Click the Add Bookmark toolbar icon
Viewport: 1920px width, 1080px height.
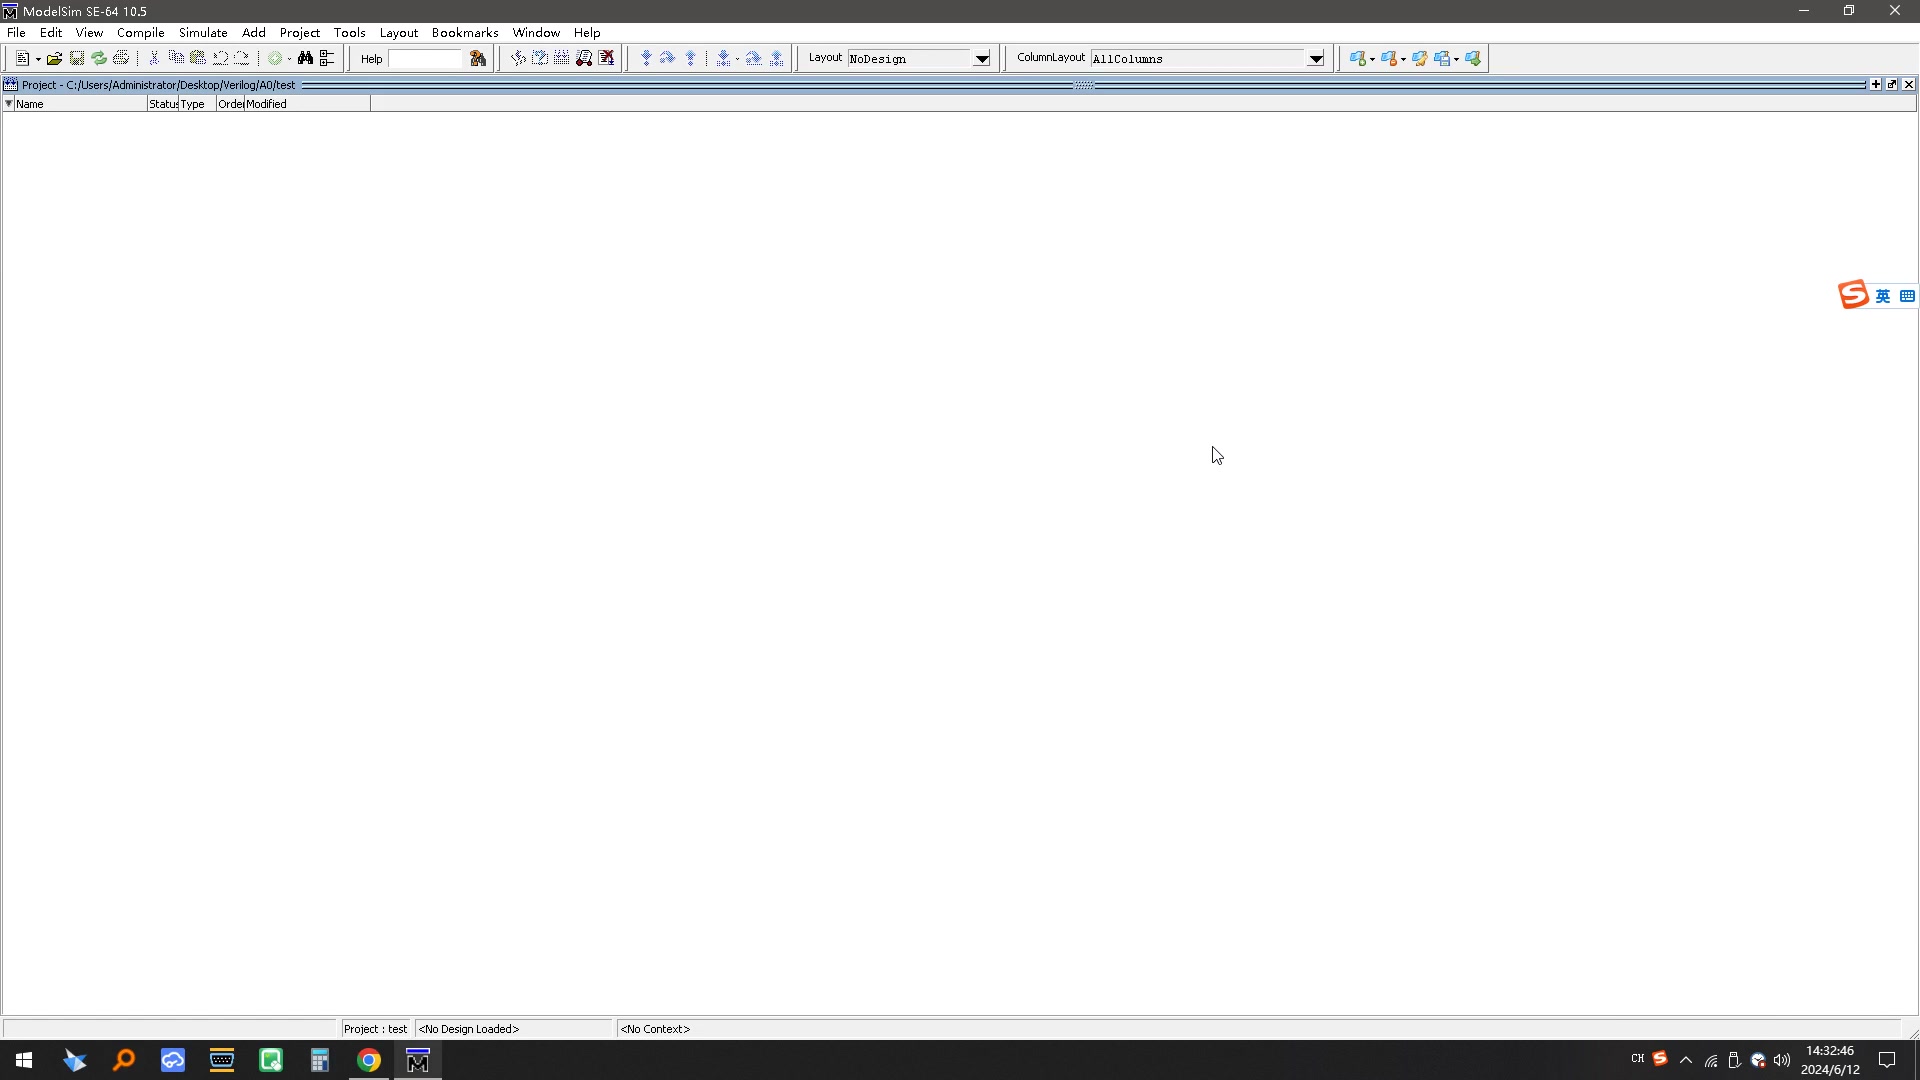1358,59
